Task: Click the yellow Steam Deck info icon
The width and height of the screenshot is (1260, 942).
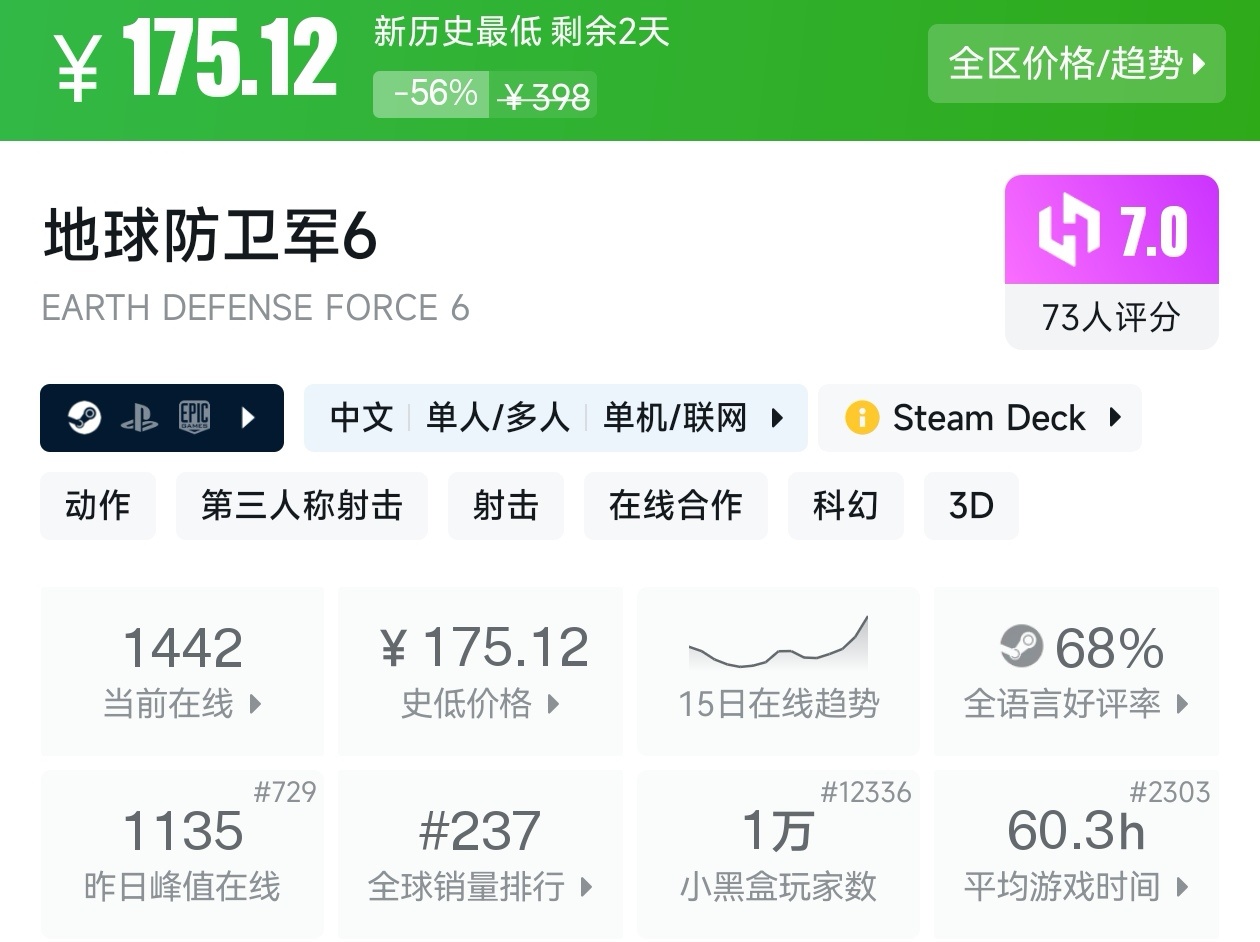Action: (861, 417)
